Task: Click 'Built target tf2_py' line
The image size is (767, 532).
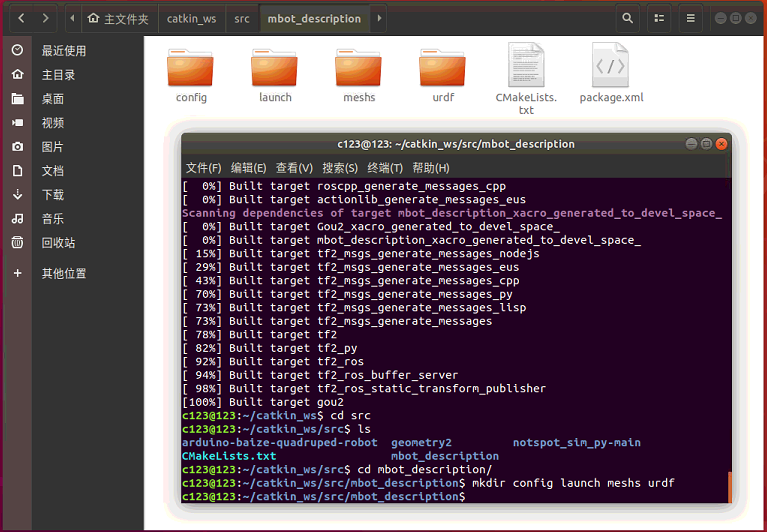Action: 293,348
